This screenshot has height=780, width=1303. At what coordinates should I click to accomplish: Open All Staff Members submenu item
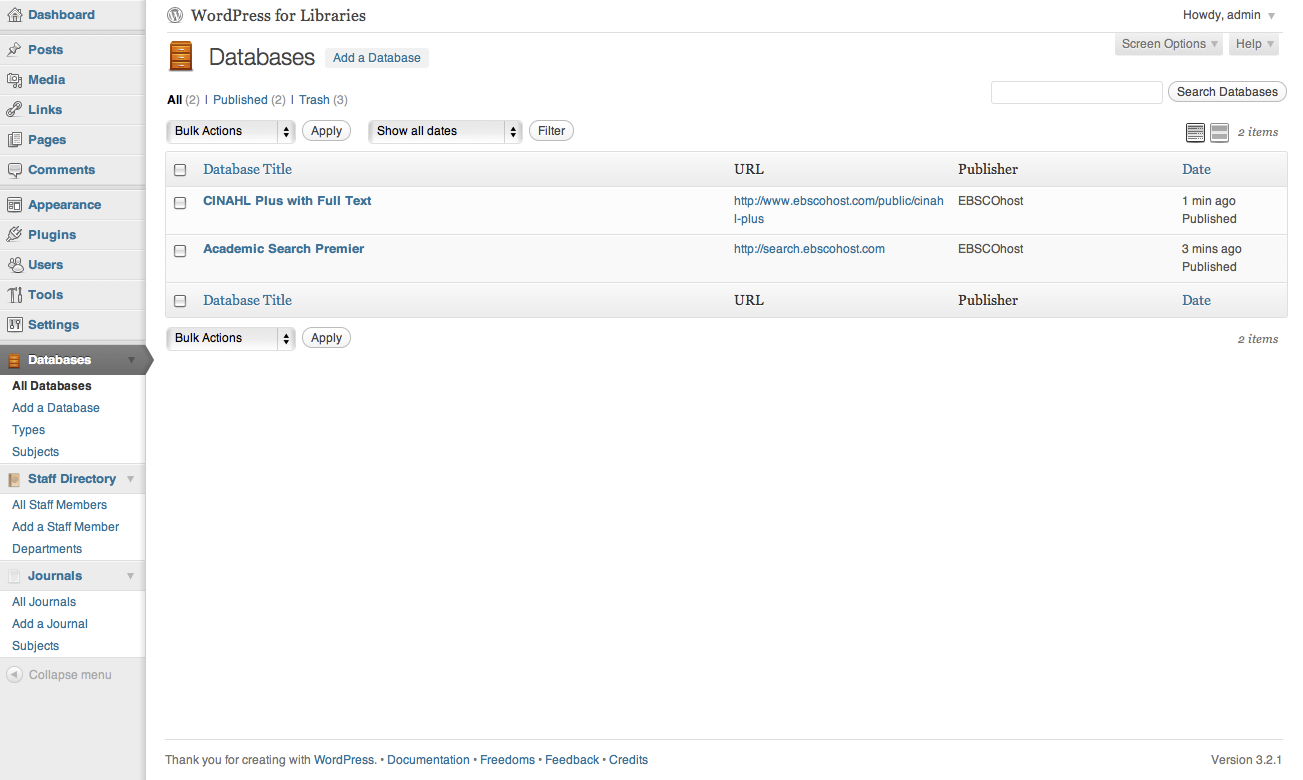pos(59,505)
